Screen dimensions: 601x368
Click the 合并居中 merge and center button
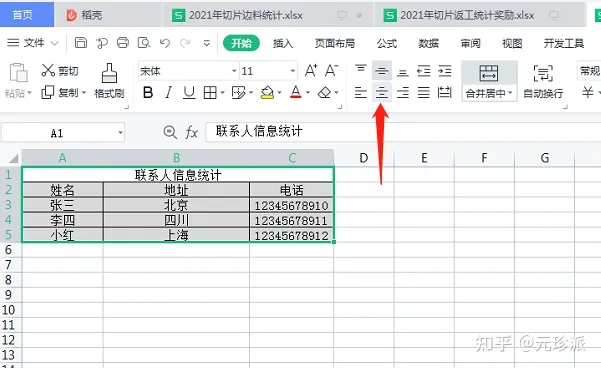point(489,81)
